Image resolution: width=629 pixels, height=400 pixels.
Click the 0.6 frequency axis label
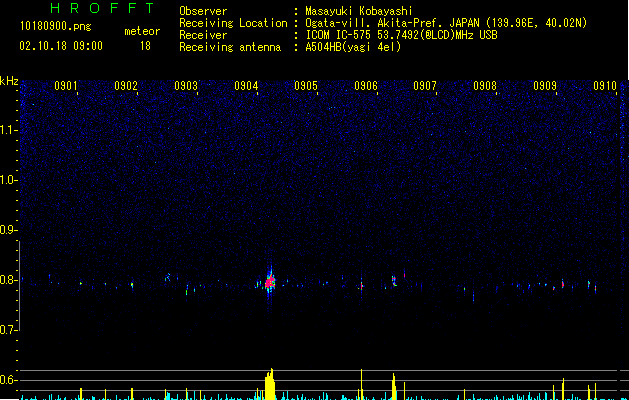[8, 380]
